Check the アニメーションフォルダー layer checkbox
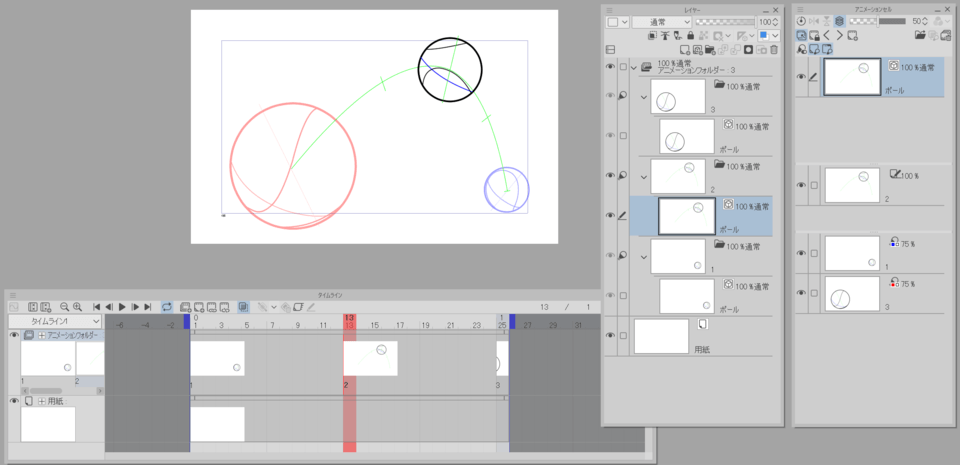960x465 pixels. click(x=623, y=67)
